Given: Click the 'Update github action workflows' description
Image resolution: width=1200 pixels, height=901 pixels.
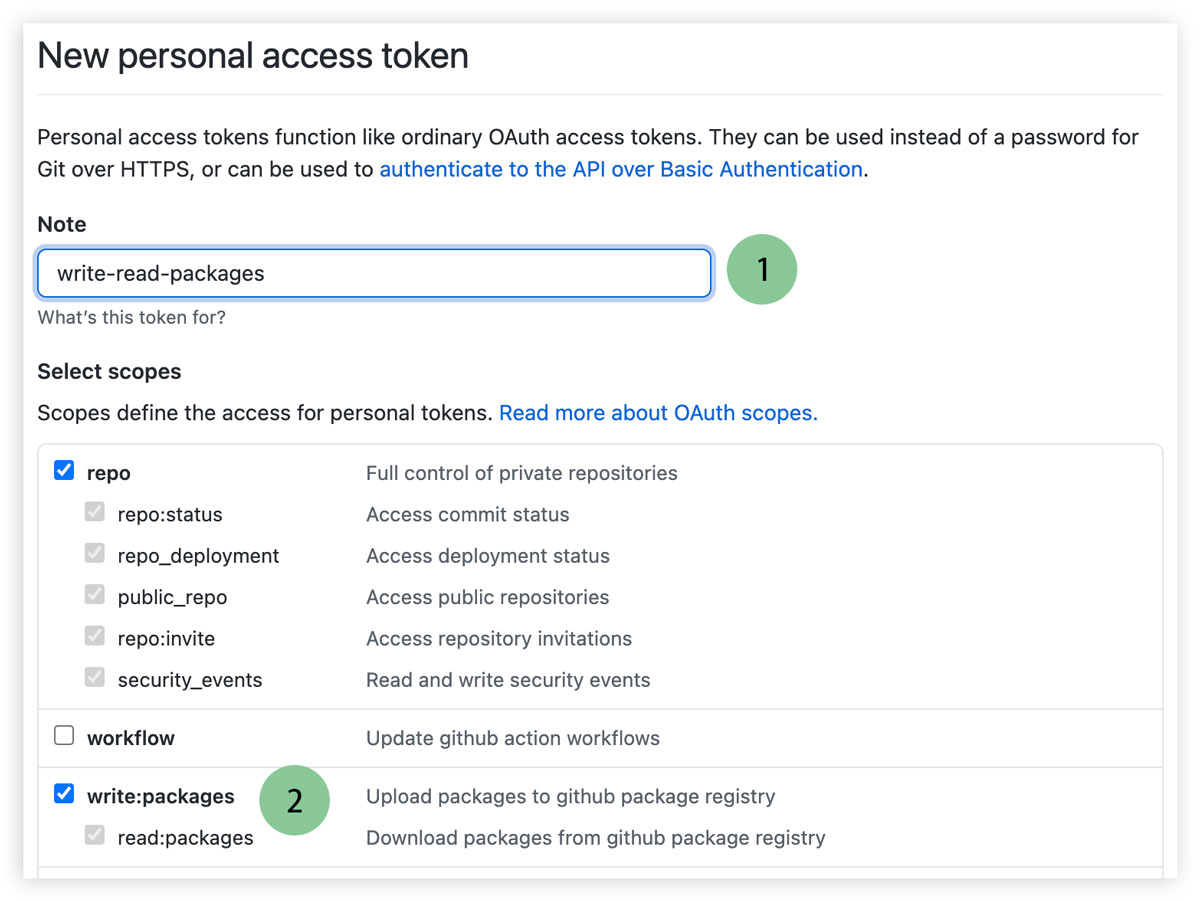Looking at the screenshot, I should 513,738.
